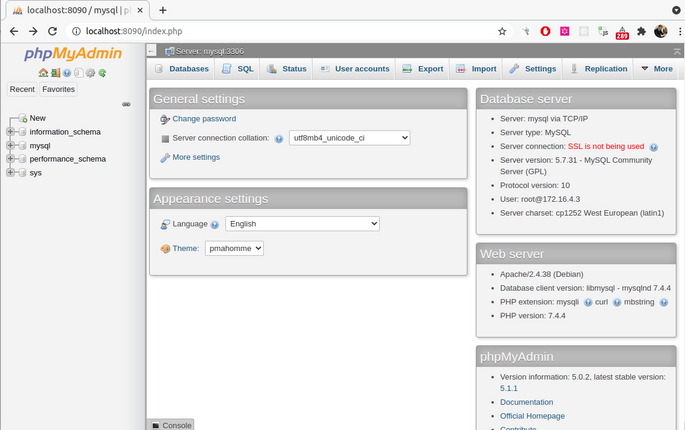Click the phpMyAdmin logo
The height and width of the screenshot is (430, 685).
73,53
